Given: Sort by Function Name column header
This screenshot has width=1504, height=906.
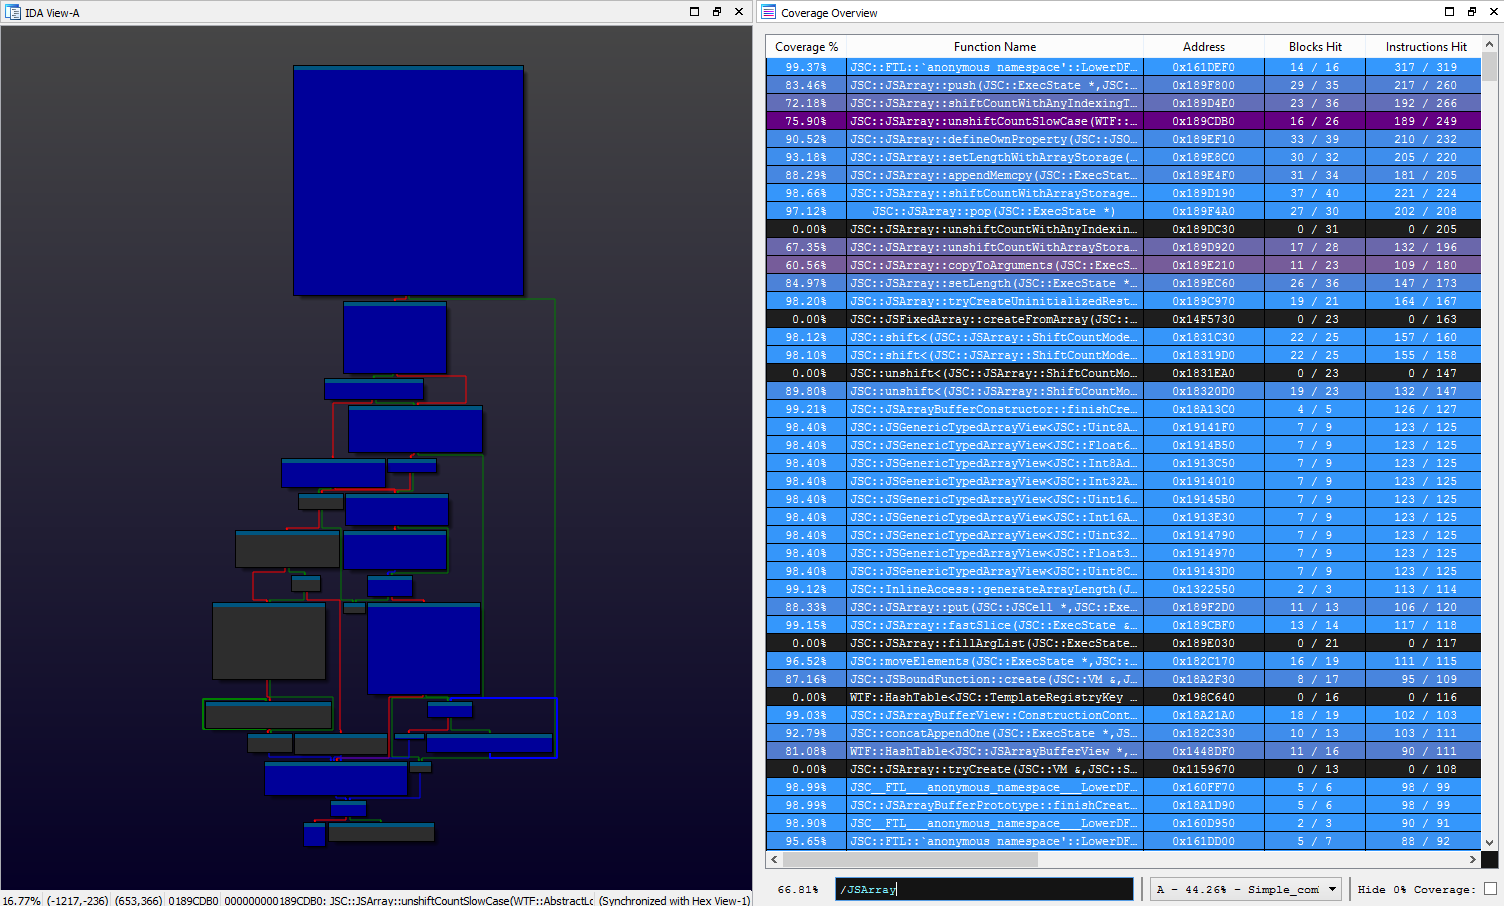Looking at the screenshot, I should (x=994, y=47).
